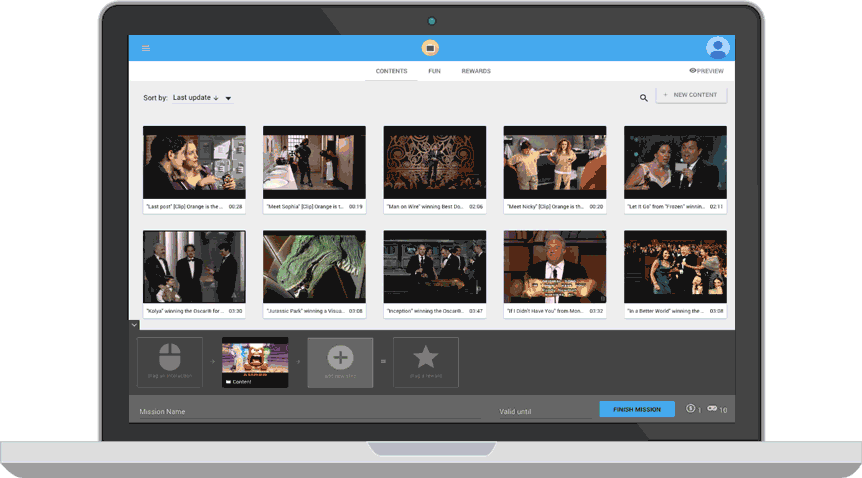
Task: Click the 02:06 duration on Man on Wire
Action: point(476,207)
